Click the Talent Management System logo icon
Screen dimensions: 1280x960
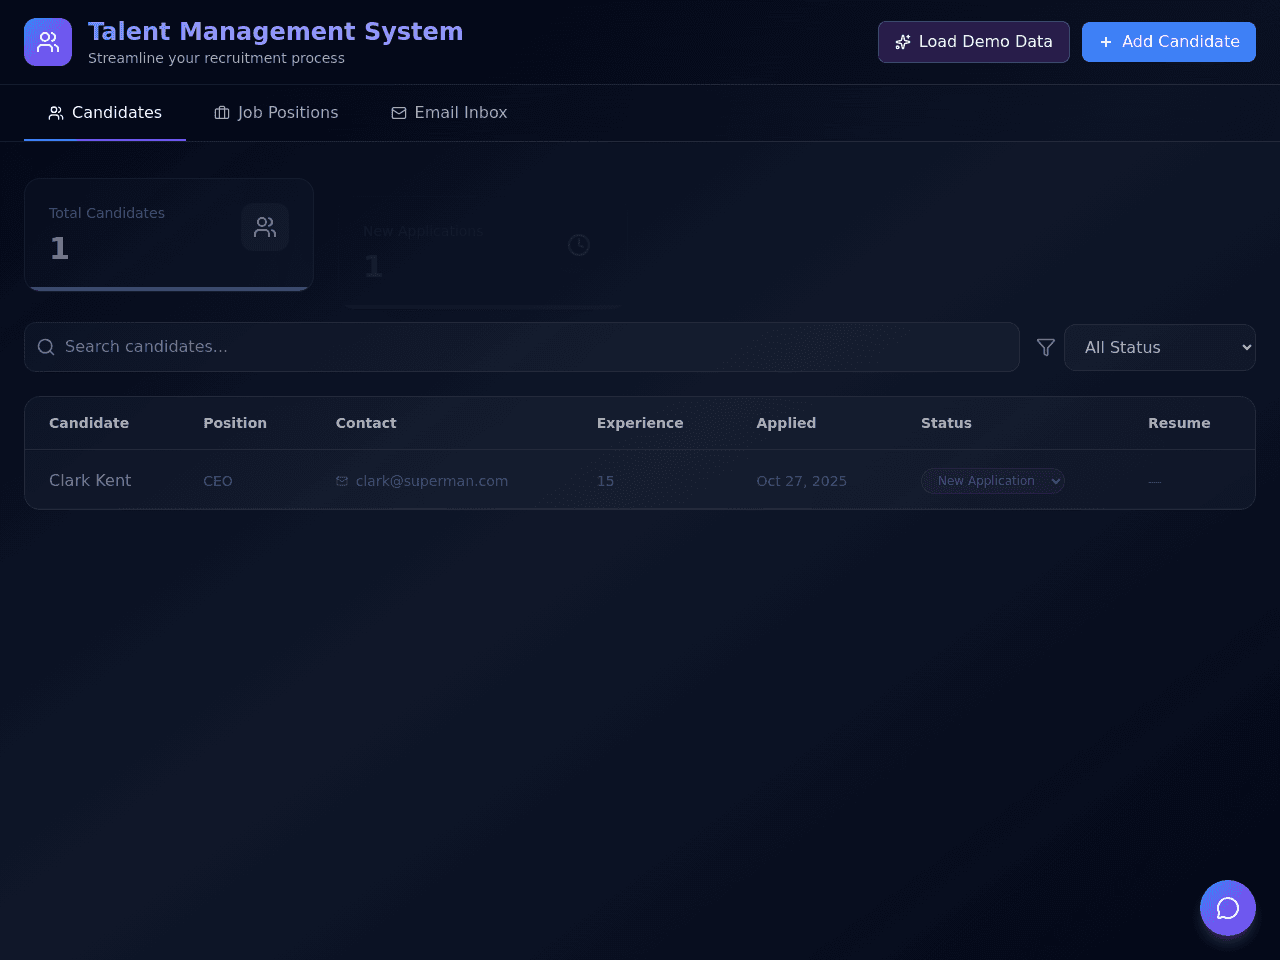48,42
